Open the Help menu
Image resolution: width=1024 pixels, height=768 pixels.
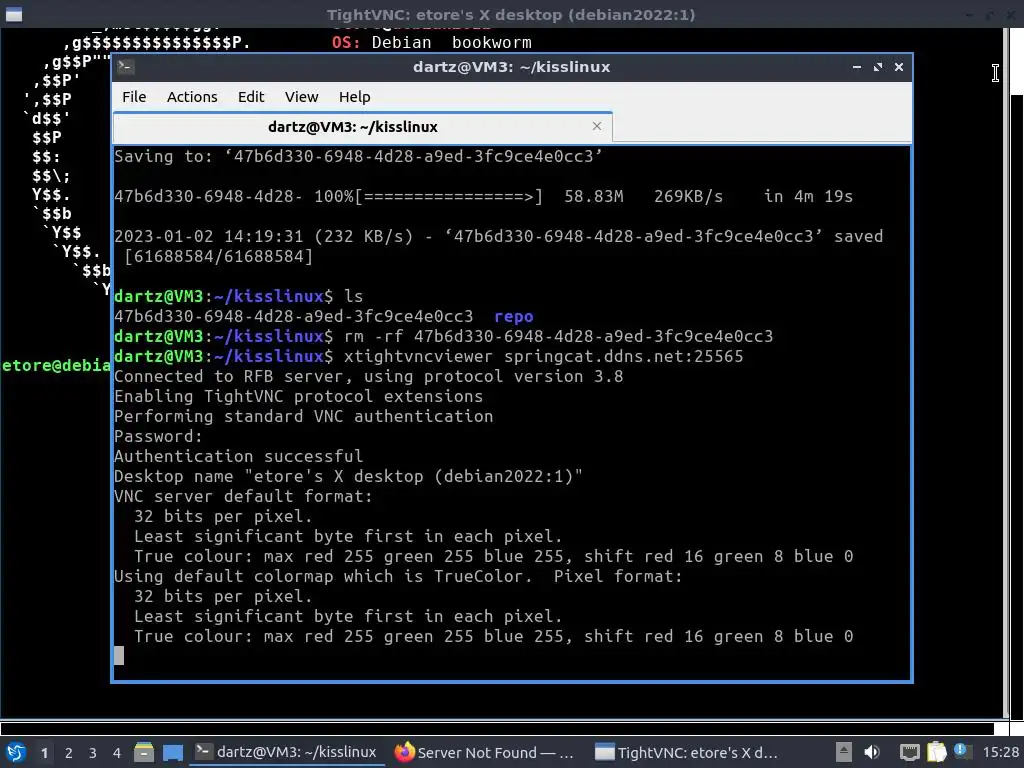[355, 97]
